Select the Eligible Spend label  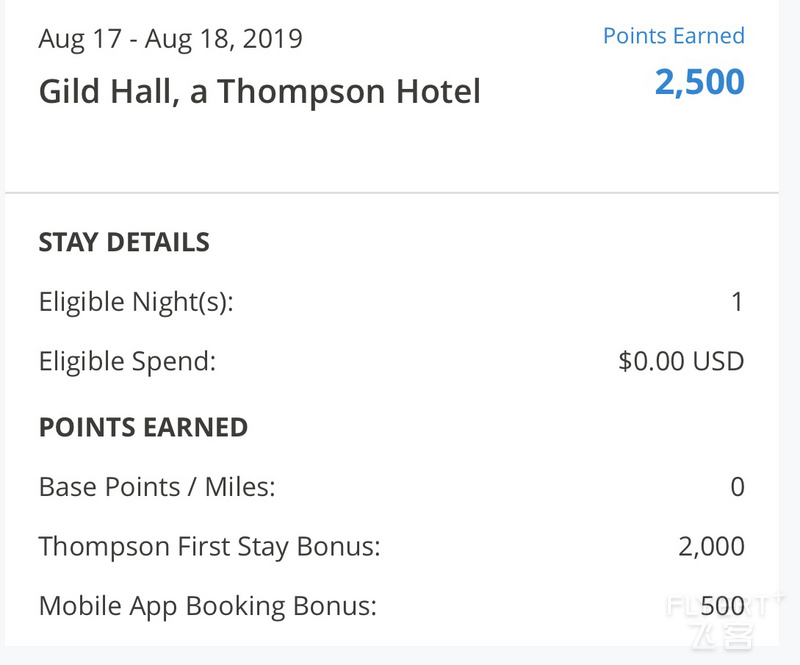coord(128,362)
